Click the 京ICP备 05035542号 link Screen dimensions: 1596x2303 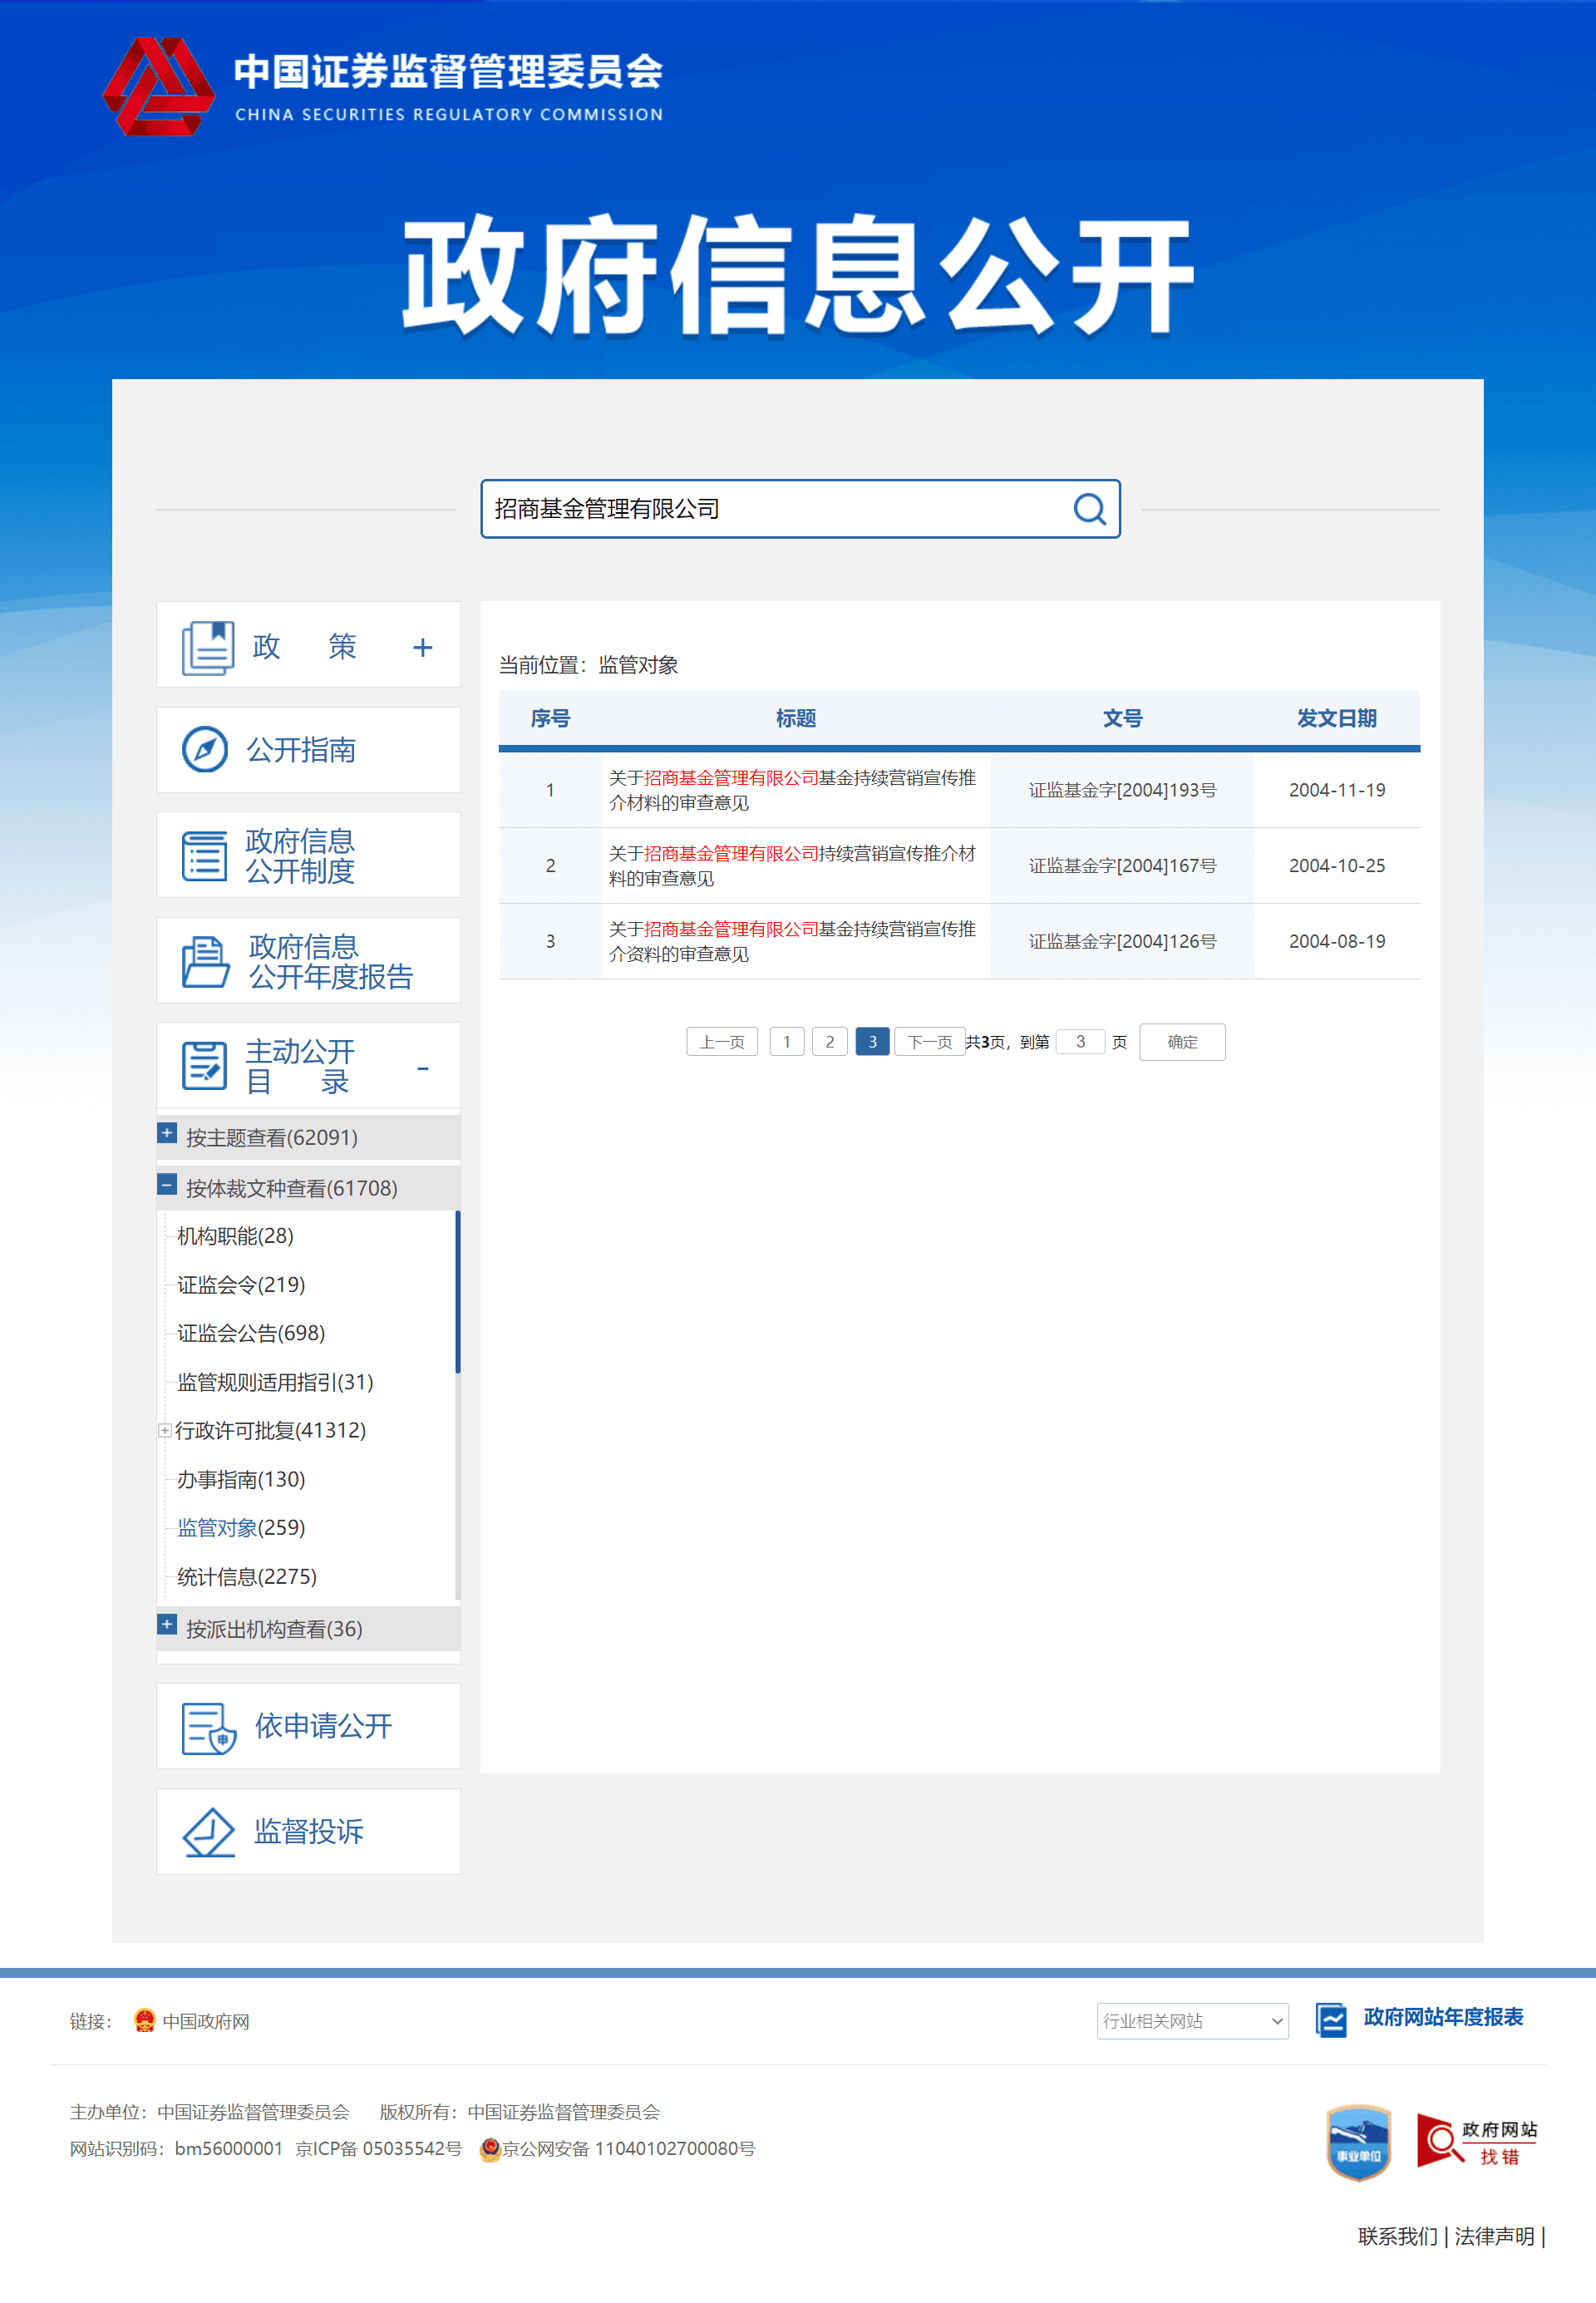tap(378, 2149)
